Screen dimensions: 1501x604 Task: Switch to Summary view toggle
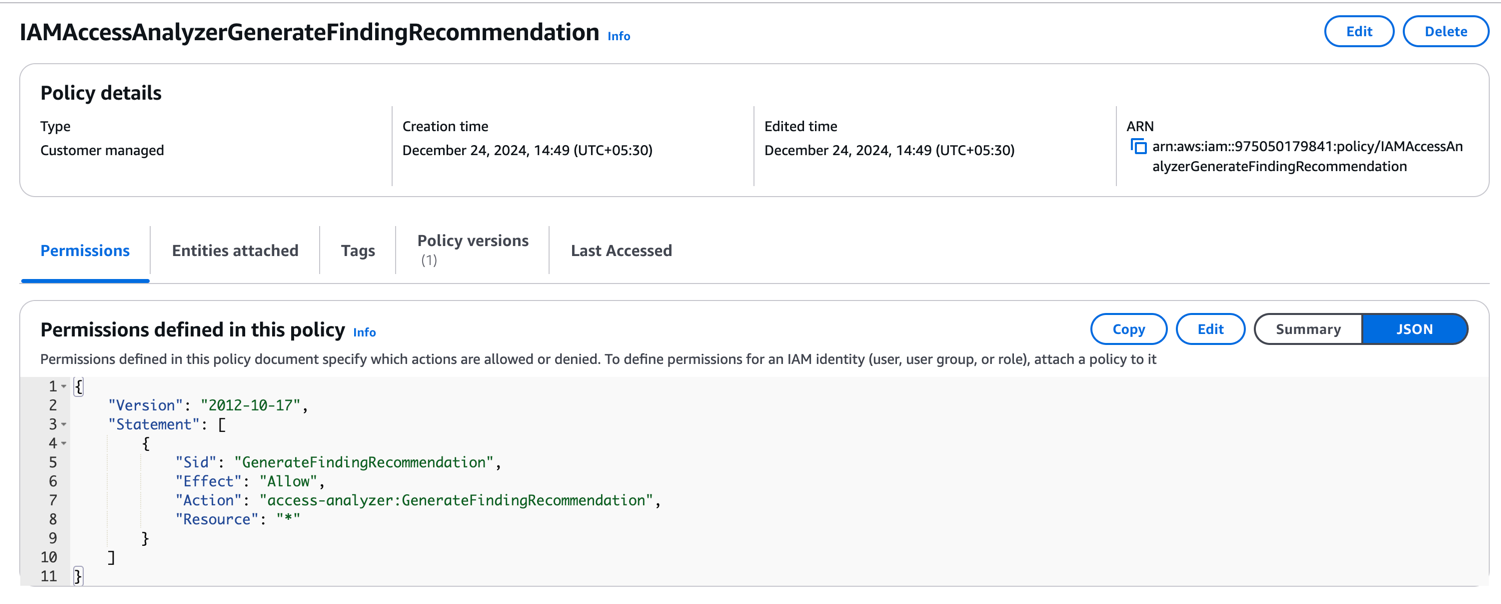click(x=1308, y=329)
